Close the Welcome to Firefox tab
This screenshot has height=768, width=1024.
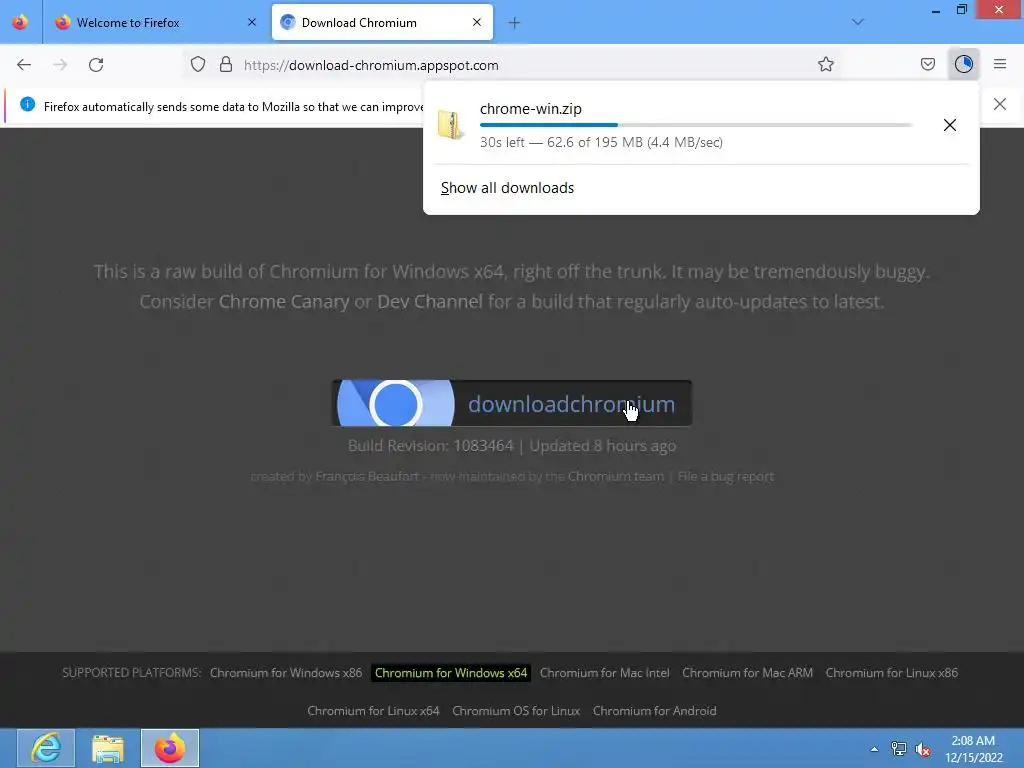tap(252, 23)
